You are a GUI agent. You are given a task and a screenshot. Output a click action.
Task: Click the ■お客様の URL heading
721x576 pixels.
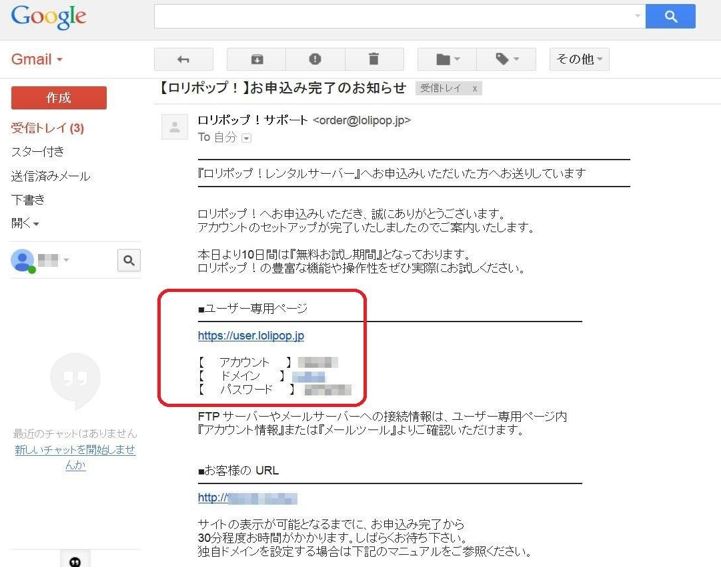click(238, 471)
